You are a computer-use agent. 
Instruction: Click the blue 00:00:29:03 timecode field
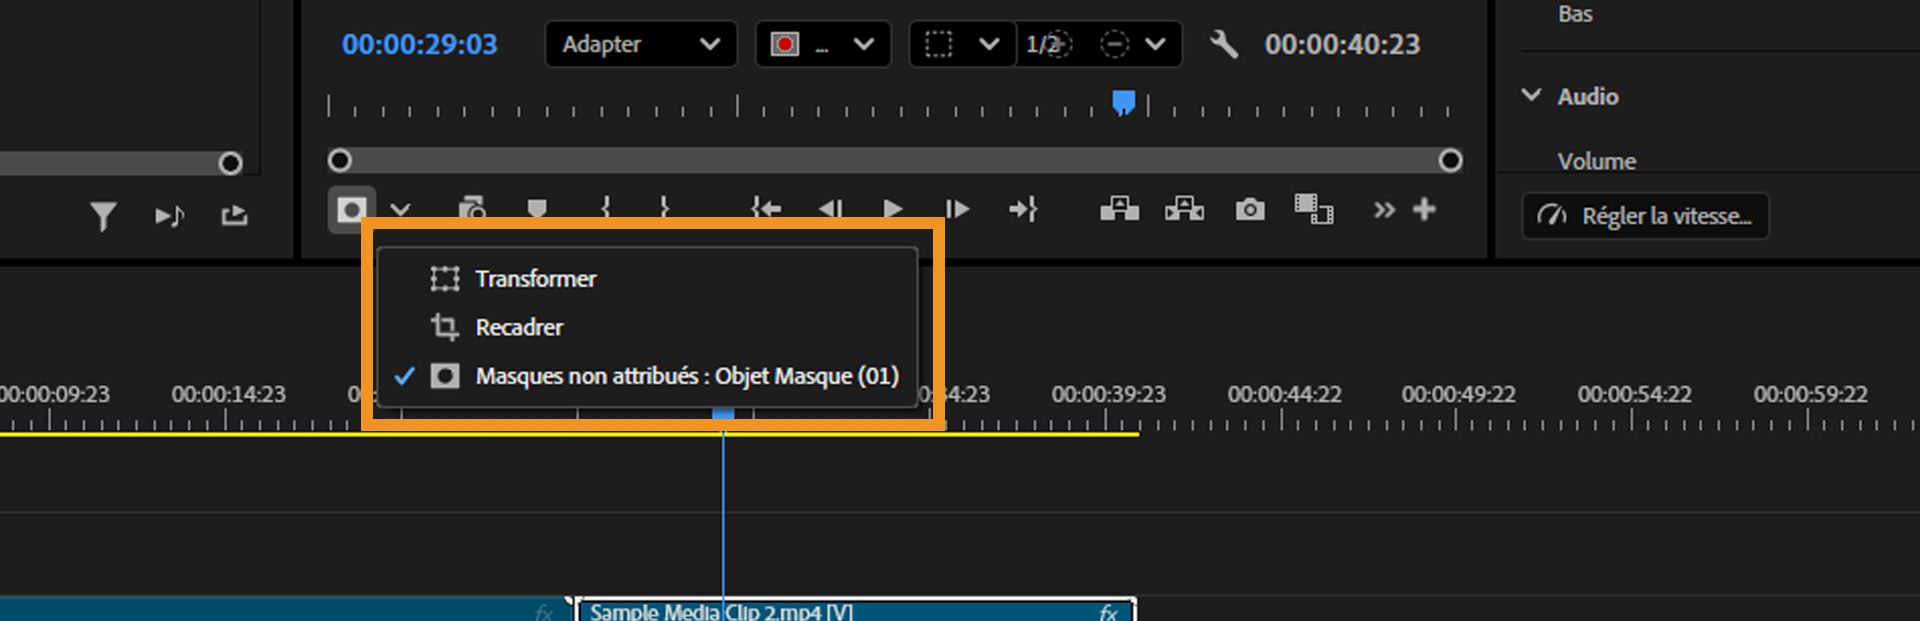coord(419,44)
